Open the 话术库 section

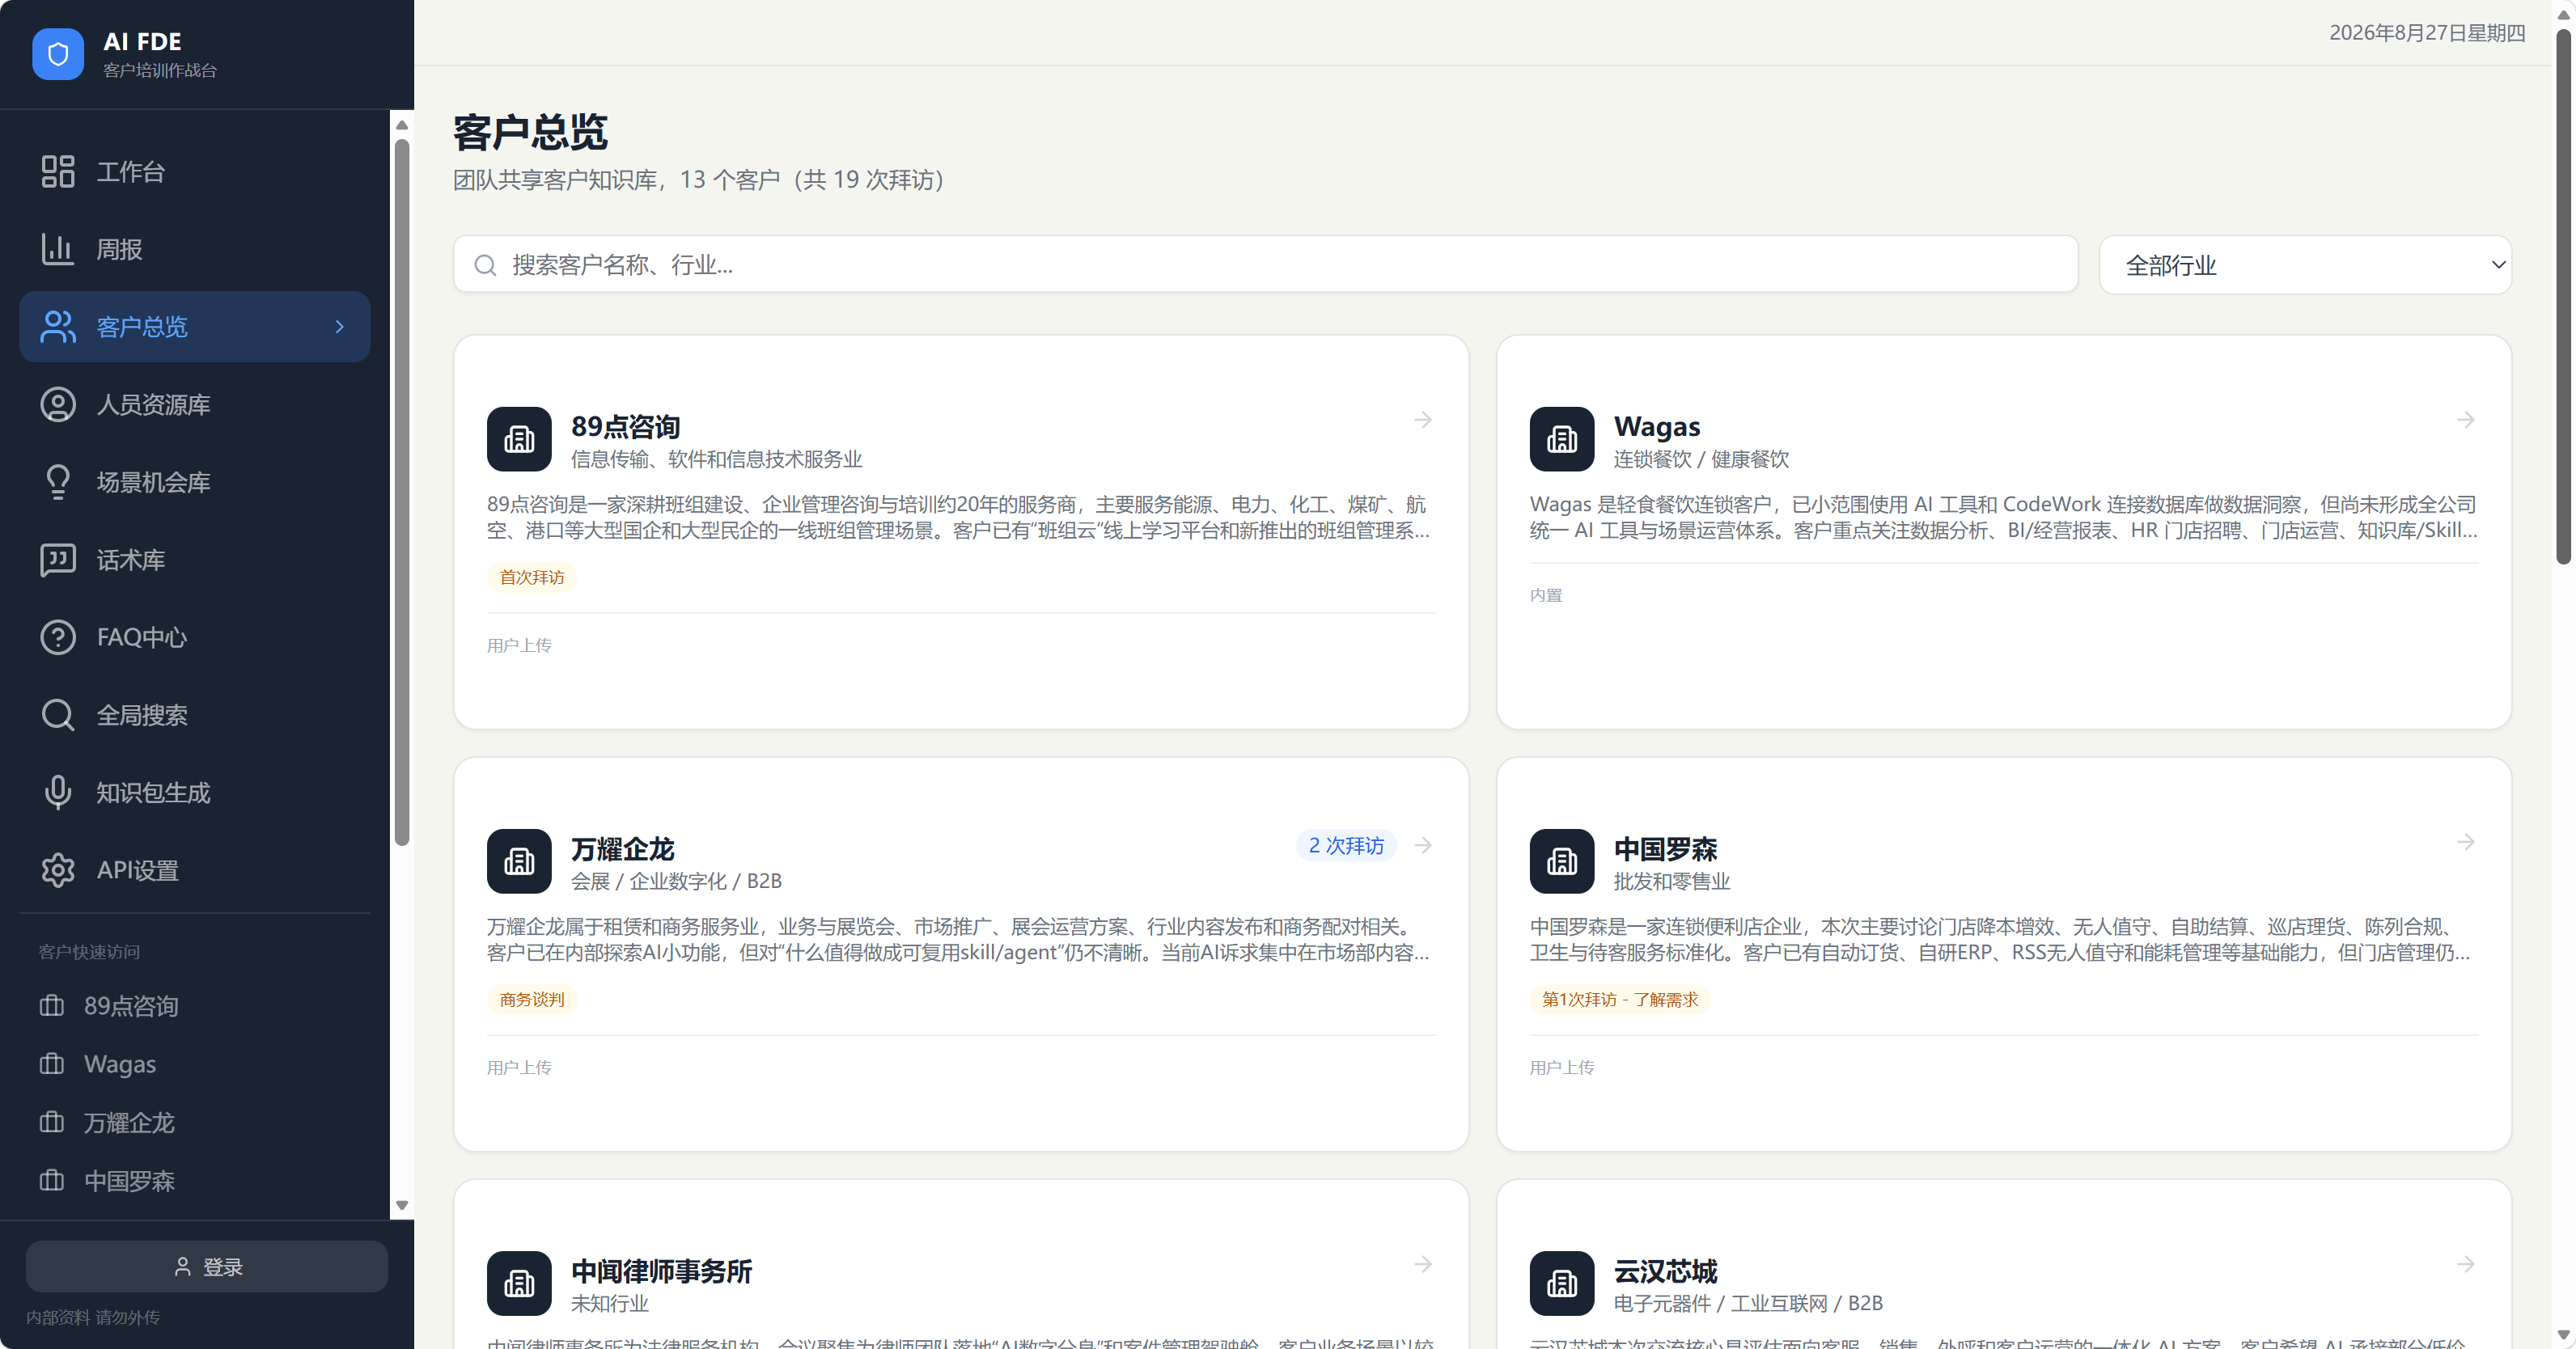(x=195, y=560)
